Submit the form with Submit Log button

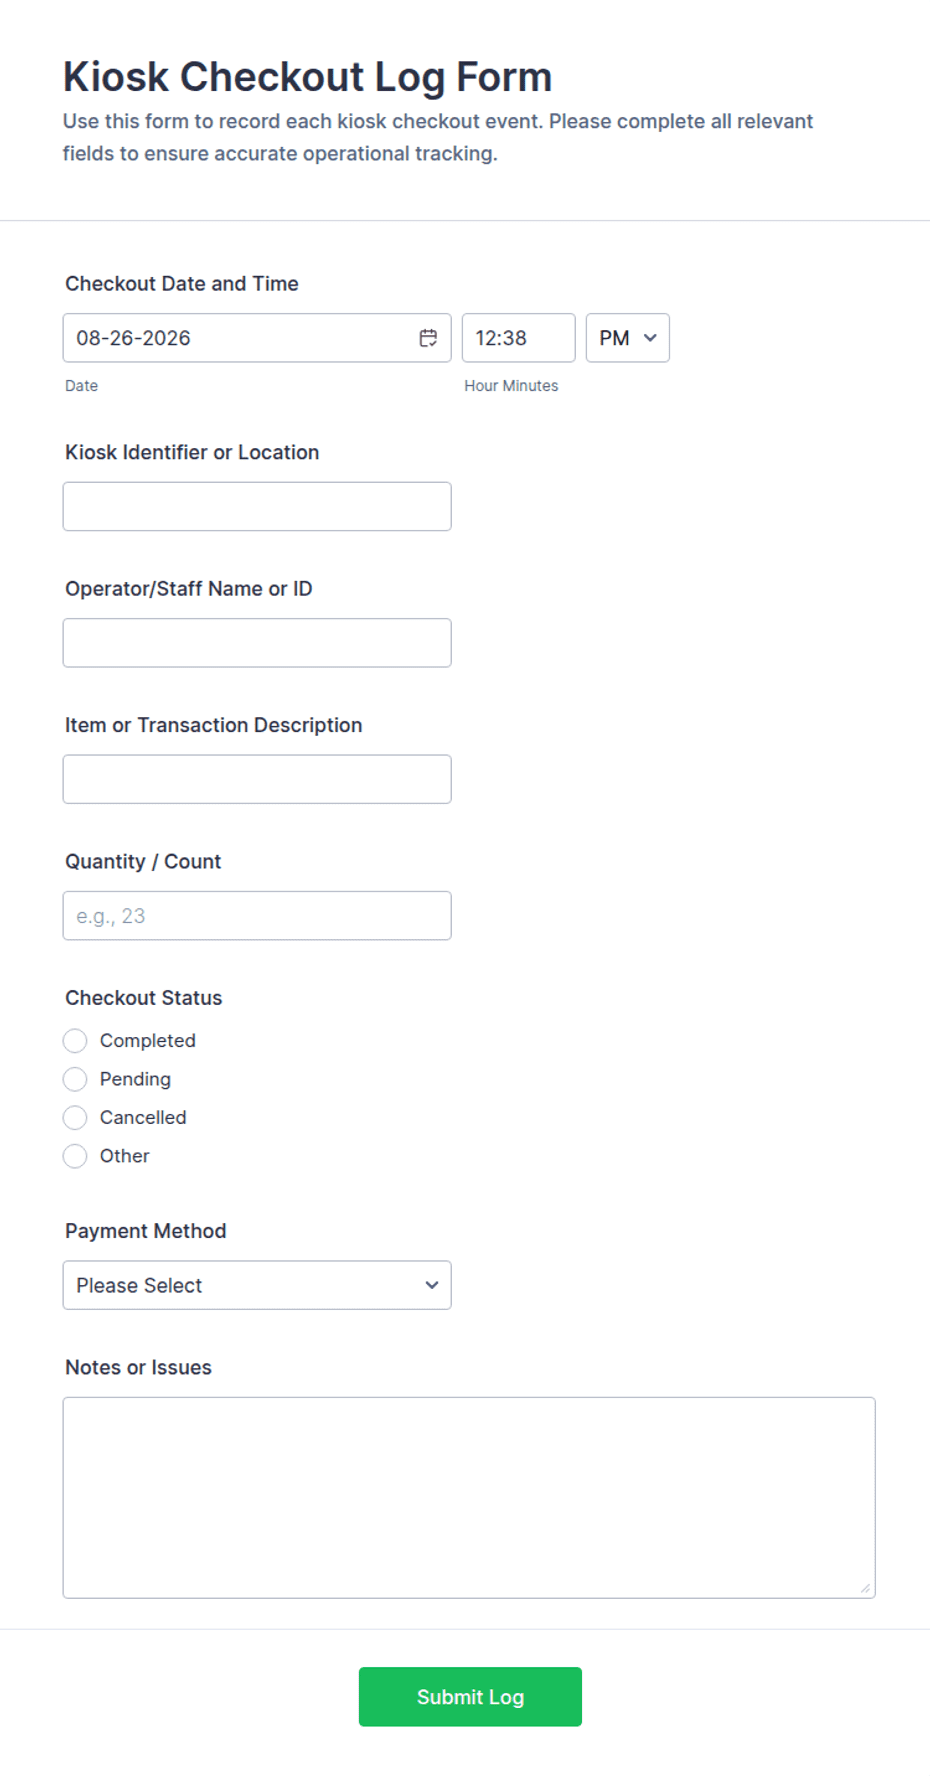(x=470, y=1697)
